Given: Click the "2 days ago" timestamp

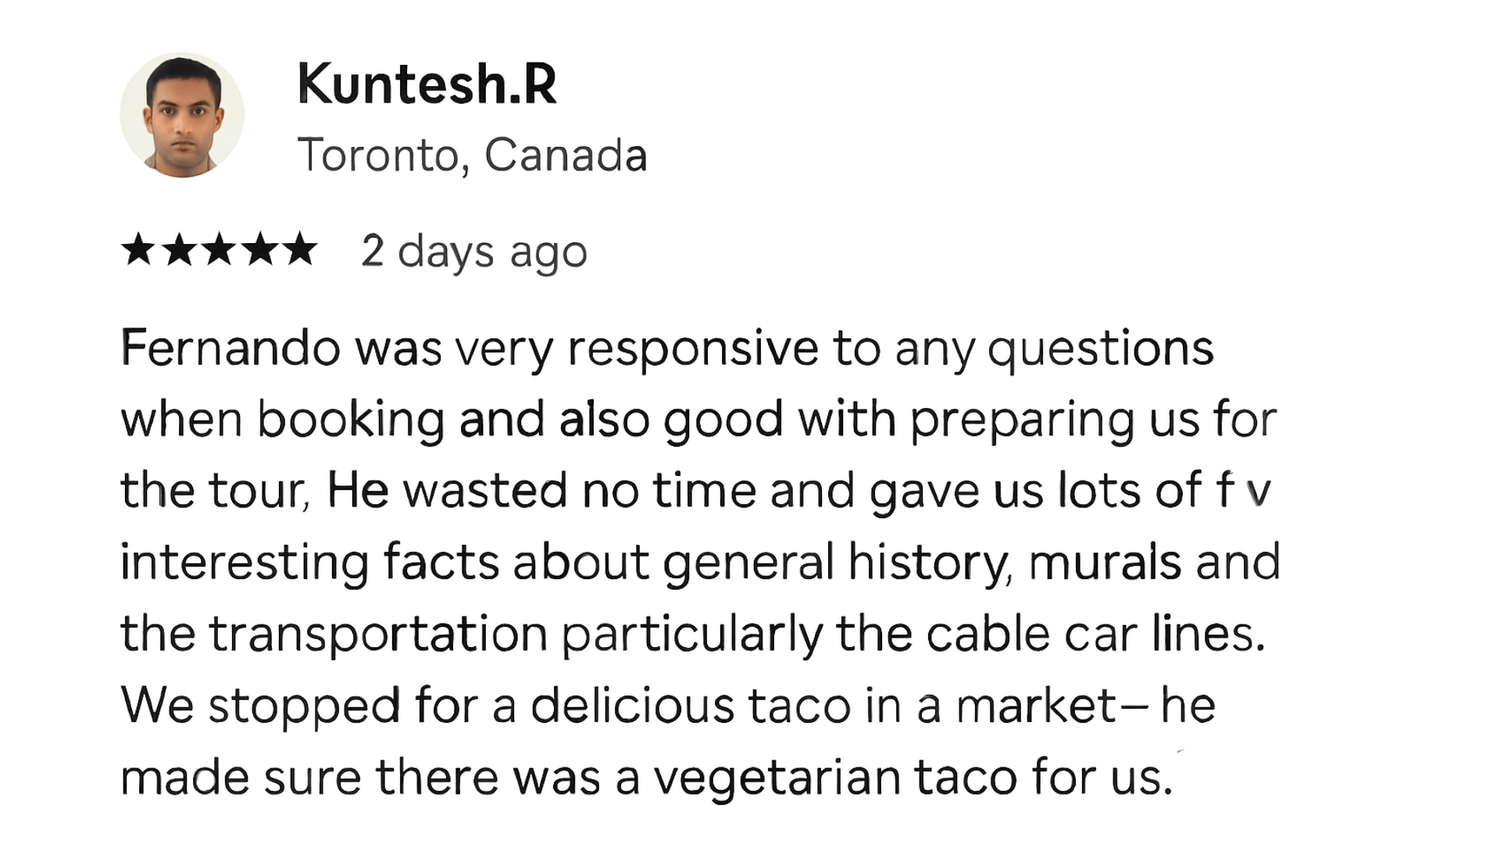Looking at the screenshot, I should coord(474,251).
